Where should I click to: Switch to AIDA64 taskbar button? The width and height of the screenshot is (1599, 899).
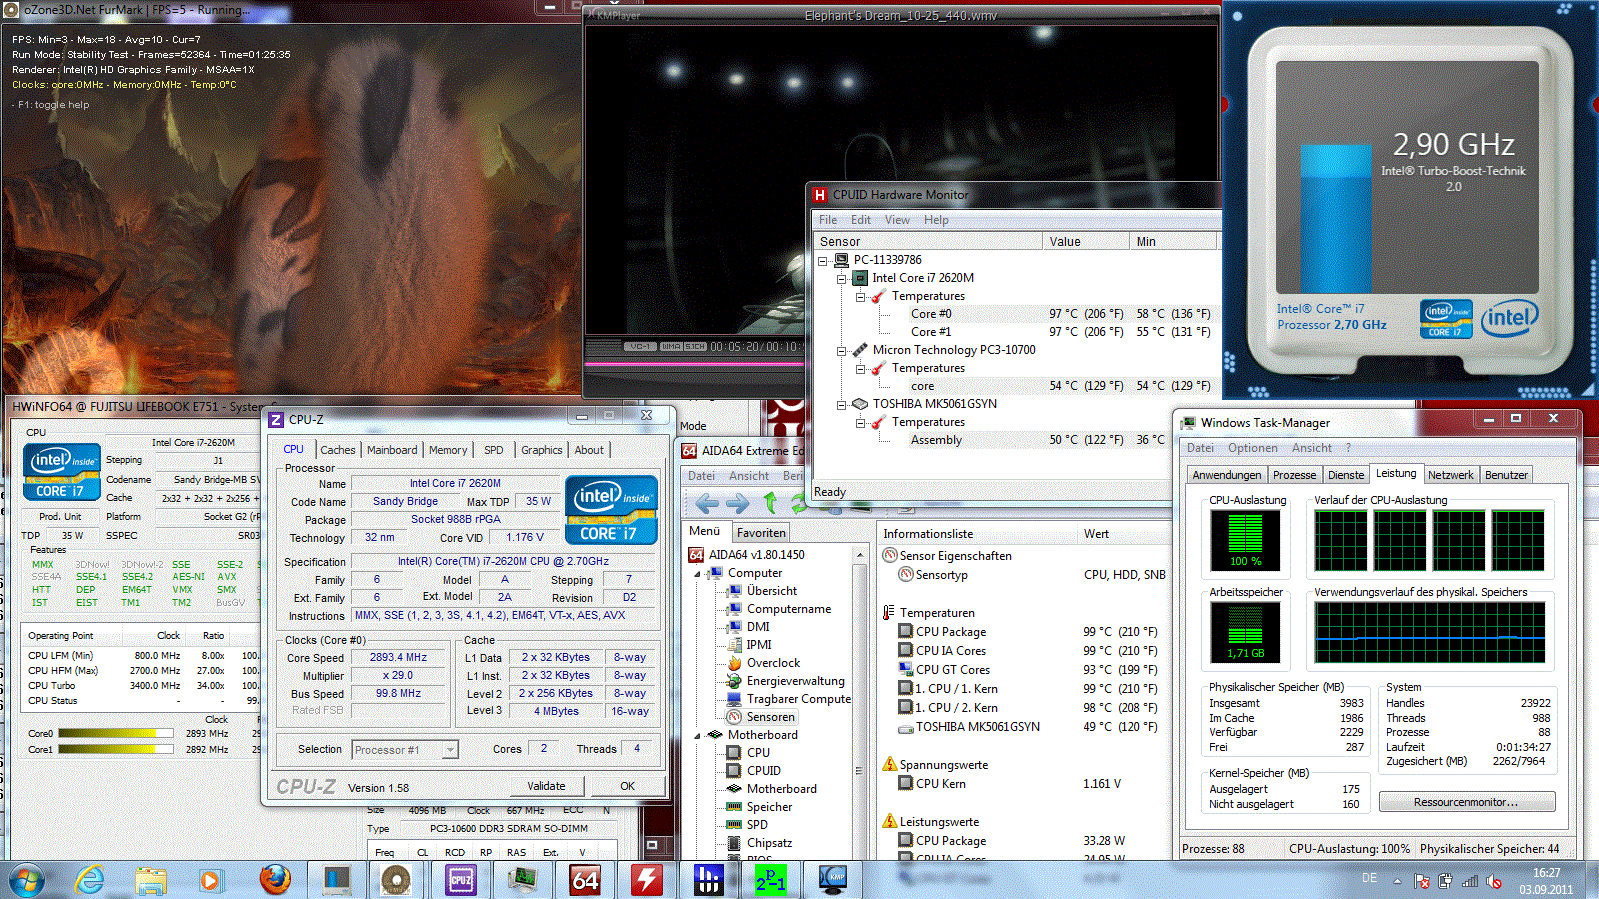point(585,880)
